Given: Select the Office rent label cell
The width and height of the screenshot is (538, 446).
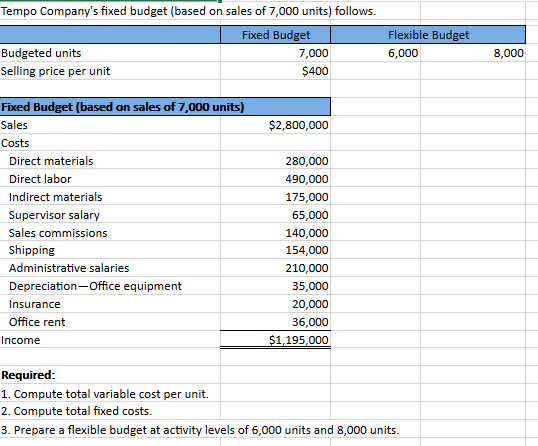Looking at the screenshot, I should click(110, 322).
